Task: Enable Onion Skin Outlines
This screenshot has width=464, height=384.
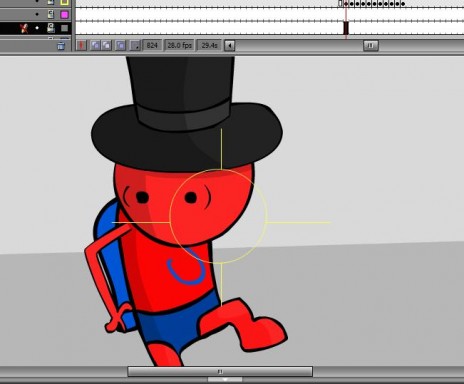Action: click(x=107, y=45)
